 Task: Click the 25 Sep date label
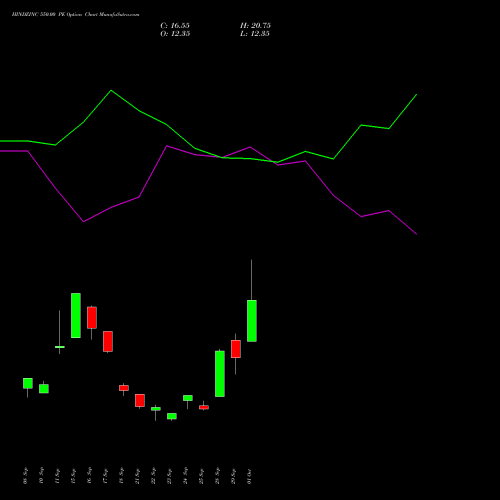202,476
